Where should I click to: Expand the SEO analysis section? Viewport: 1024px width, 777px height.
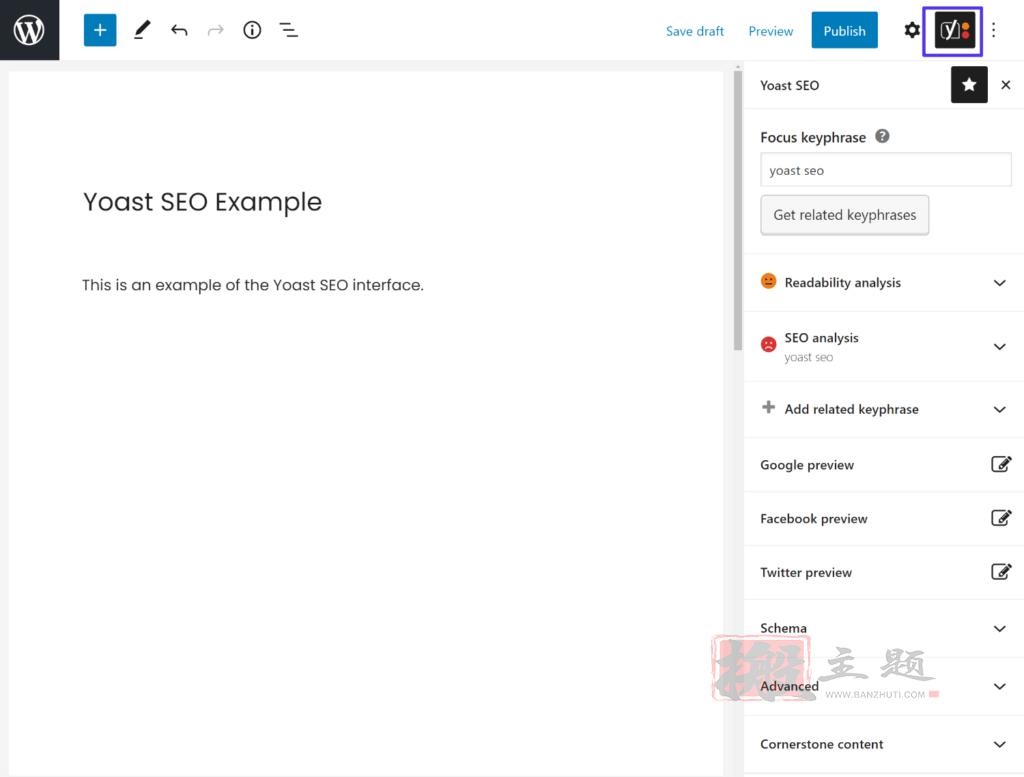[884, 347]
